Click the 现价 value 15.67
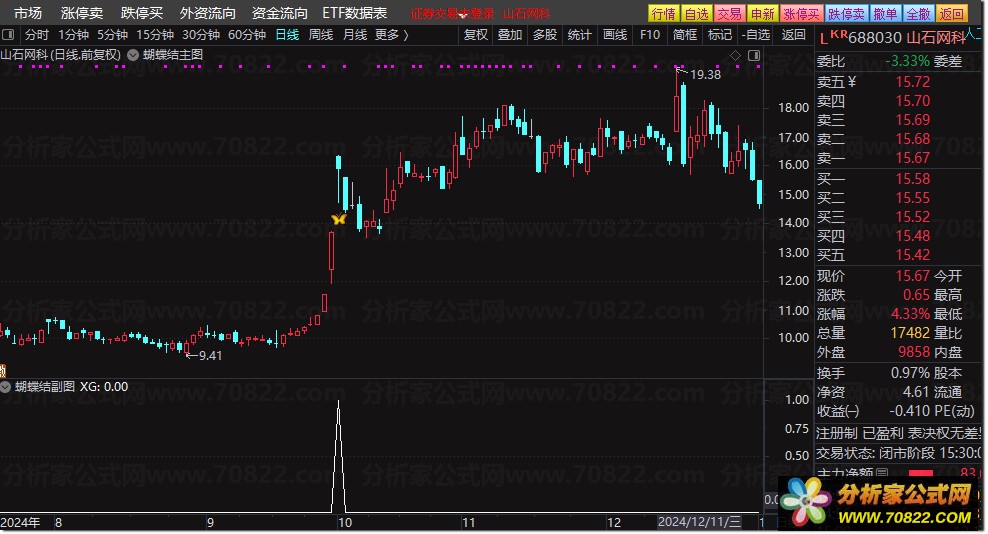The height and width of the screenshot is (534, 988). [x=912, y=276]
